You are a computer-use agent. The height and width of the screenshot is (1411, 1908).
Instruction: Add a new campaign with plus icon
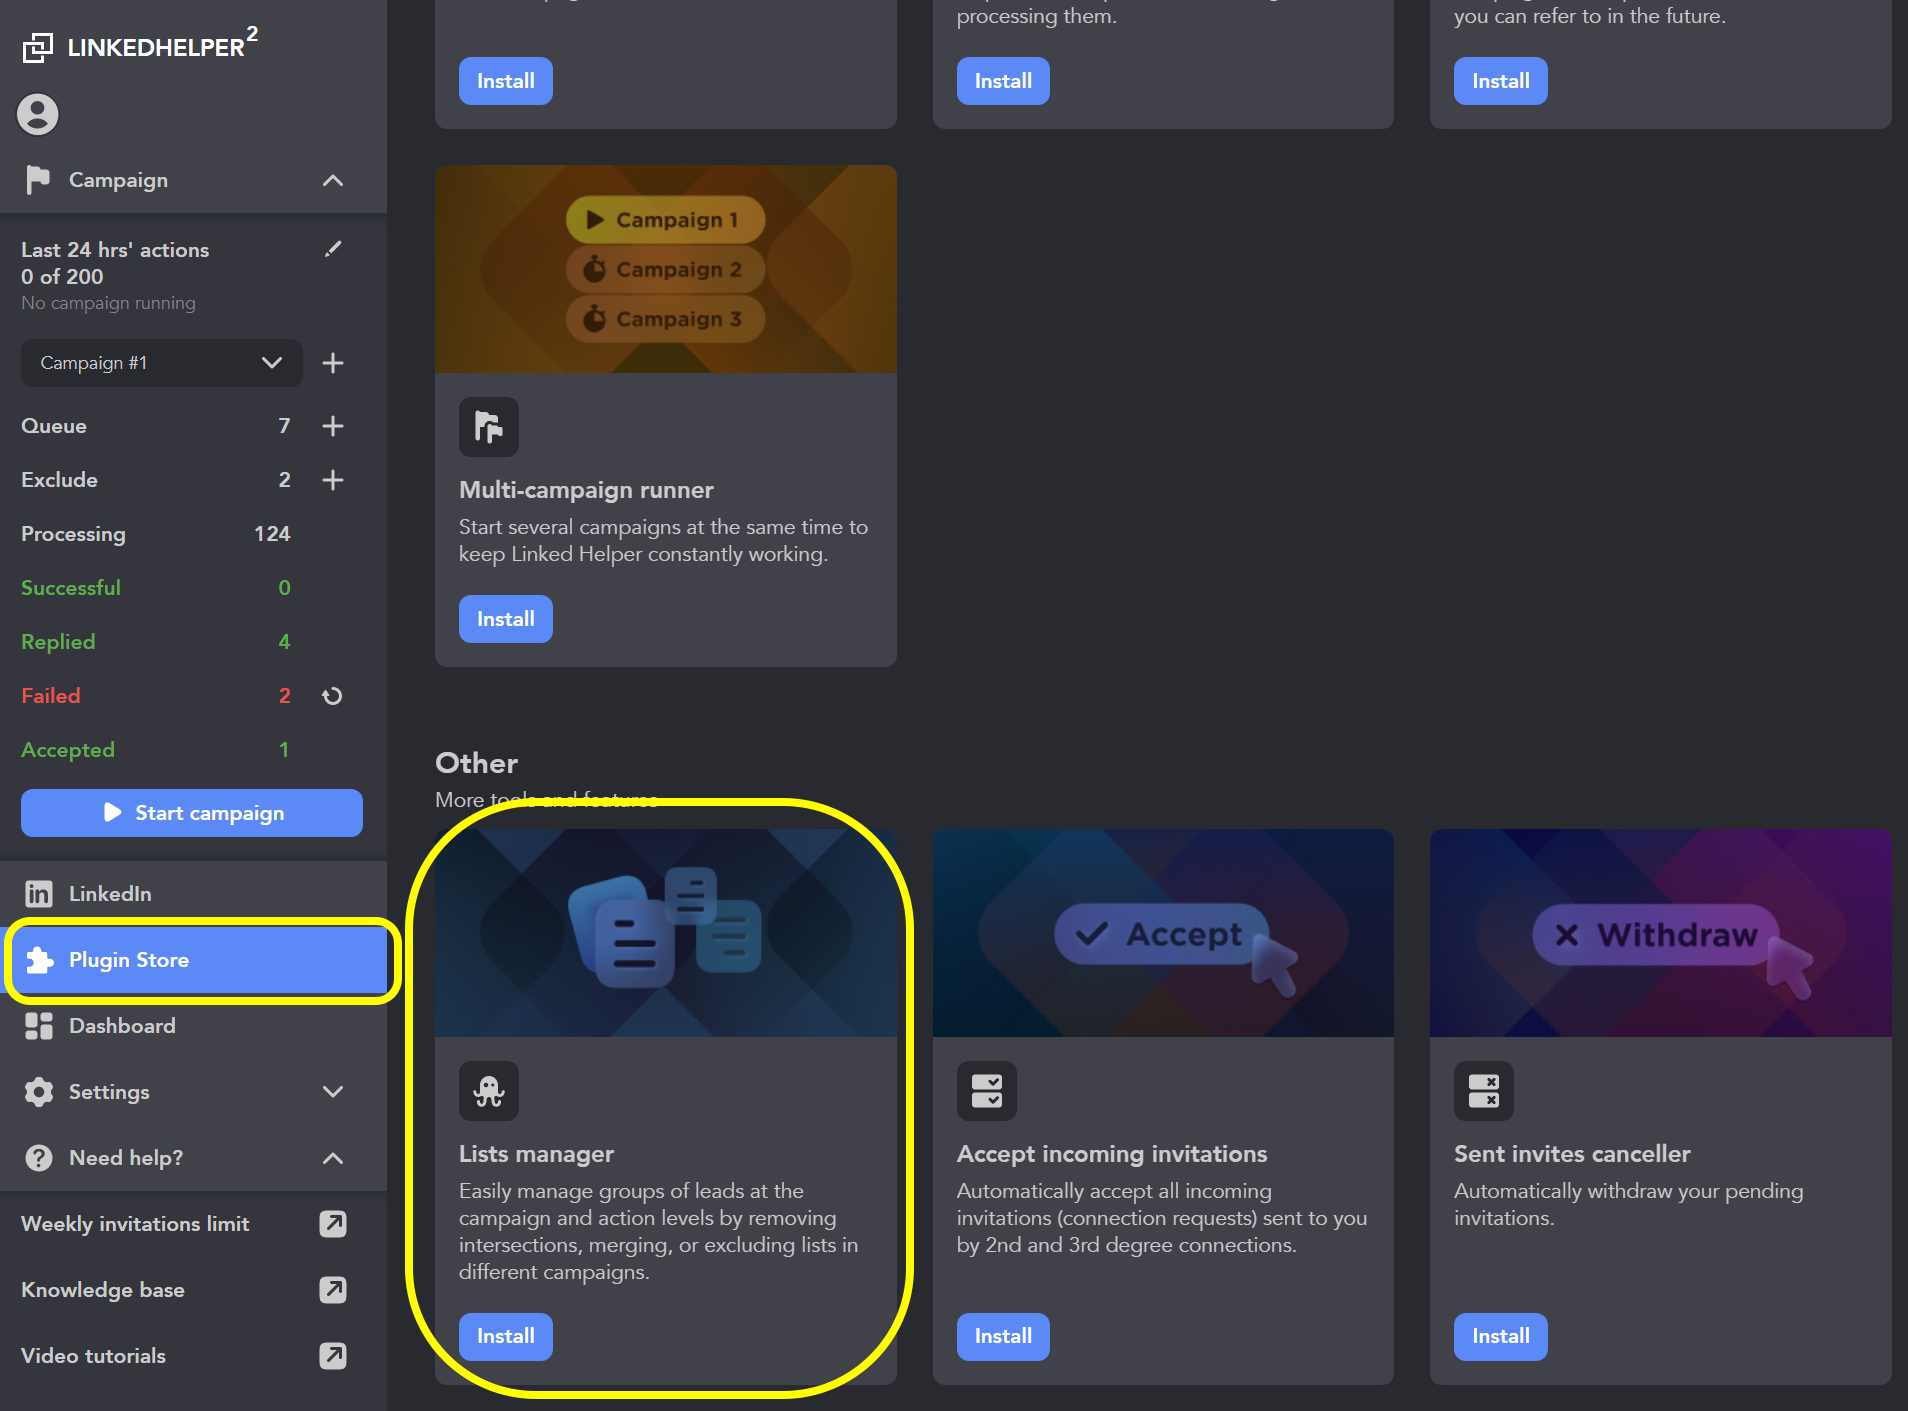[333, 363]
